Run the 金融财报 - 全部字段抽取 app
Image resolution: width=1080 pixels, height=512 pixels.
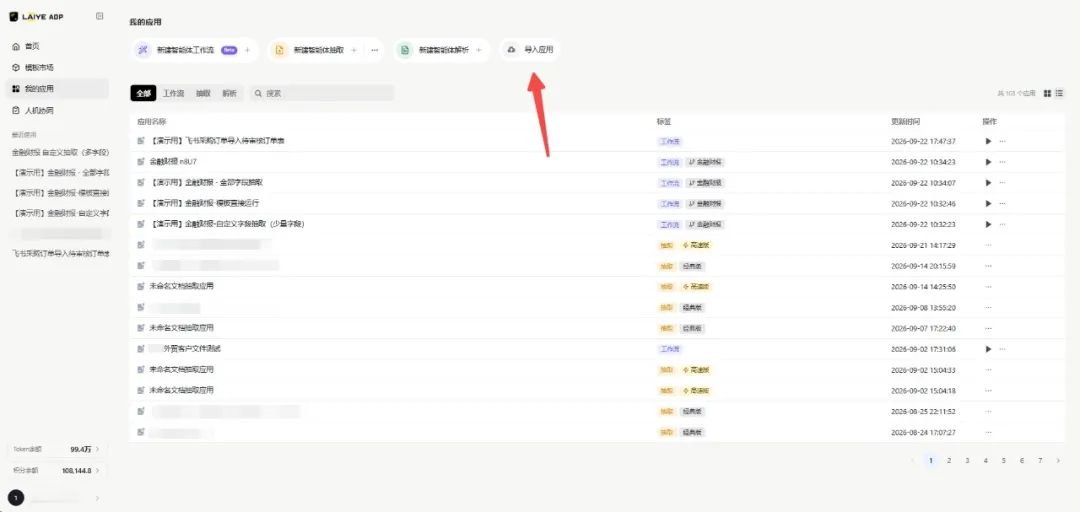point(988,183)
